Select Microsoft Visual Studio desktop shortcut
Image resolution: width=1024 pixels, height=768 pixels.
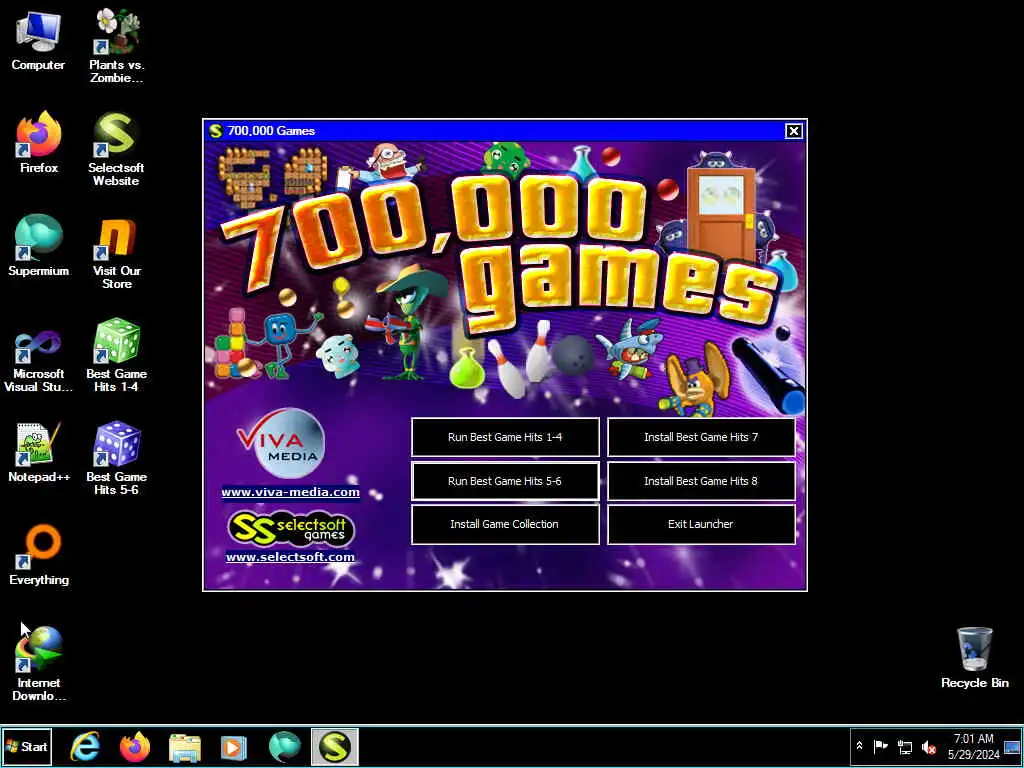pos(39,356)
